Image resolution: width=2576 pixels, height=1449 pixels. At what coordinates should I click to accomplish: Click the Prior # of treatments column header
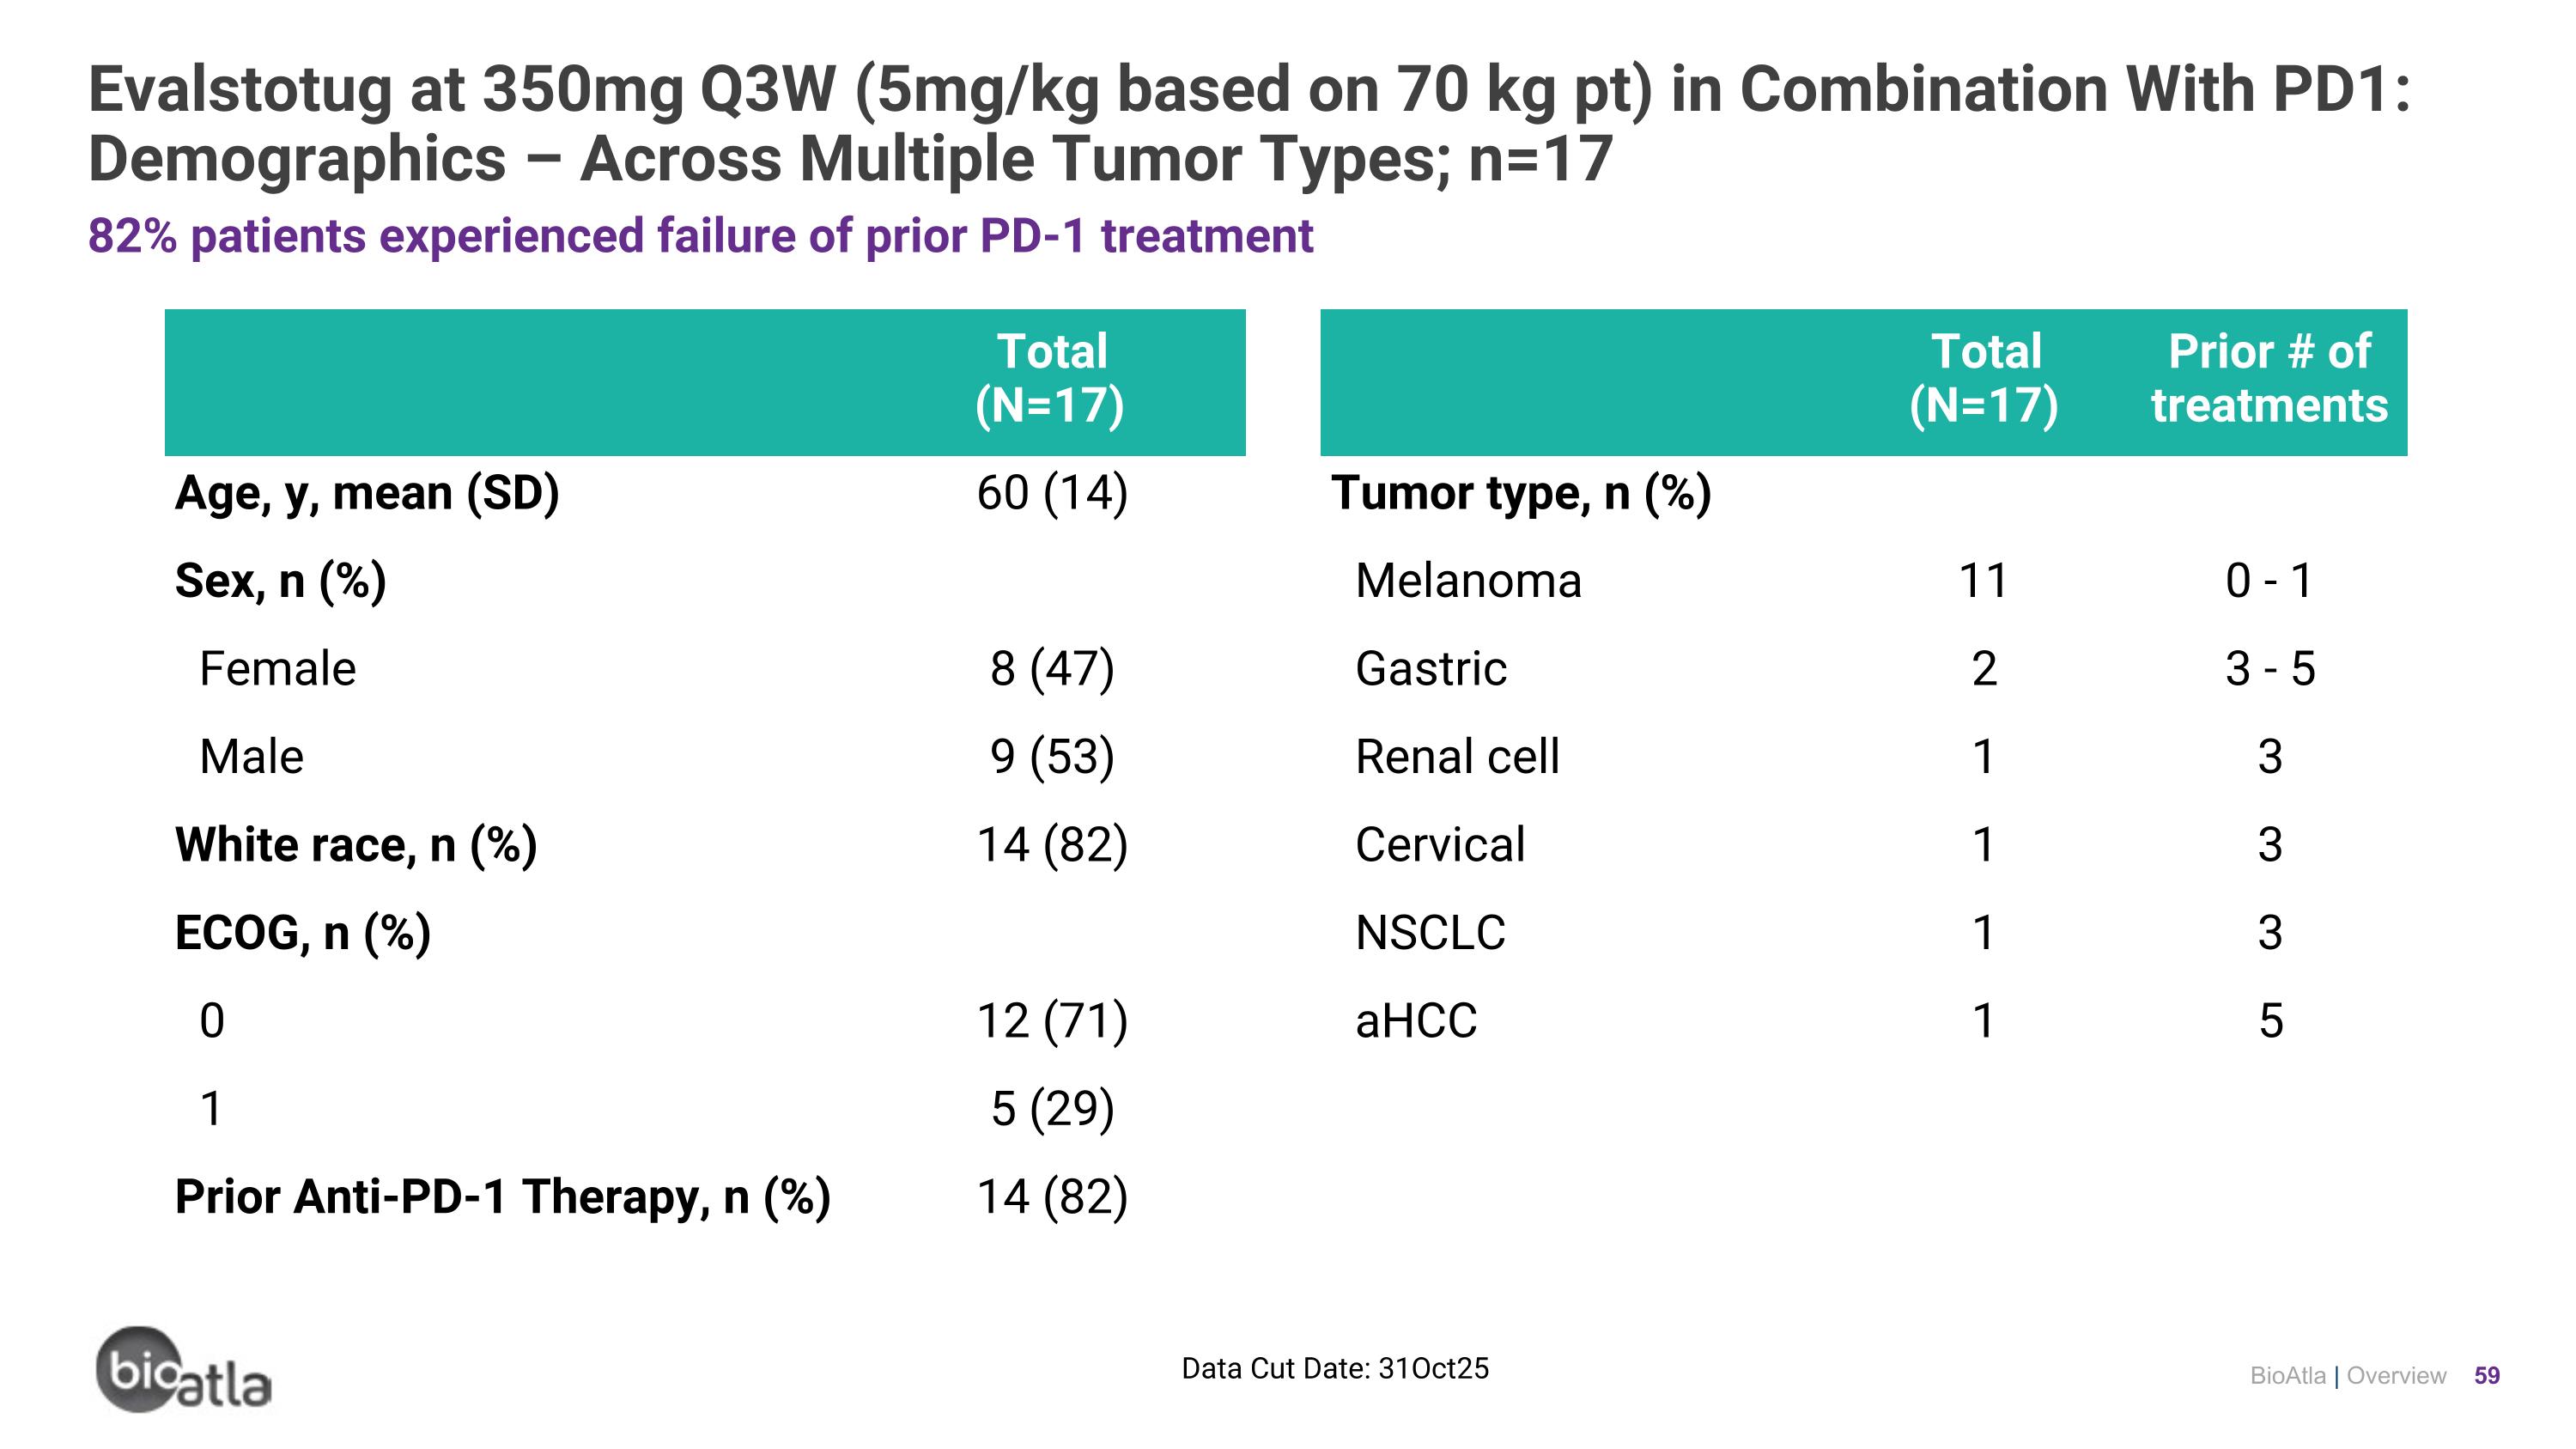2268,379
